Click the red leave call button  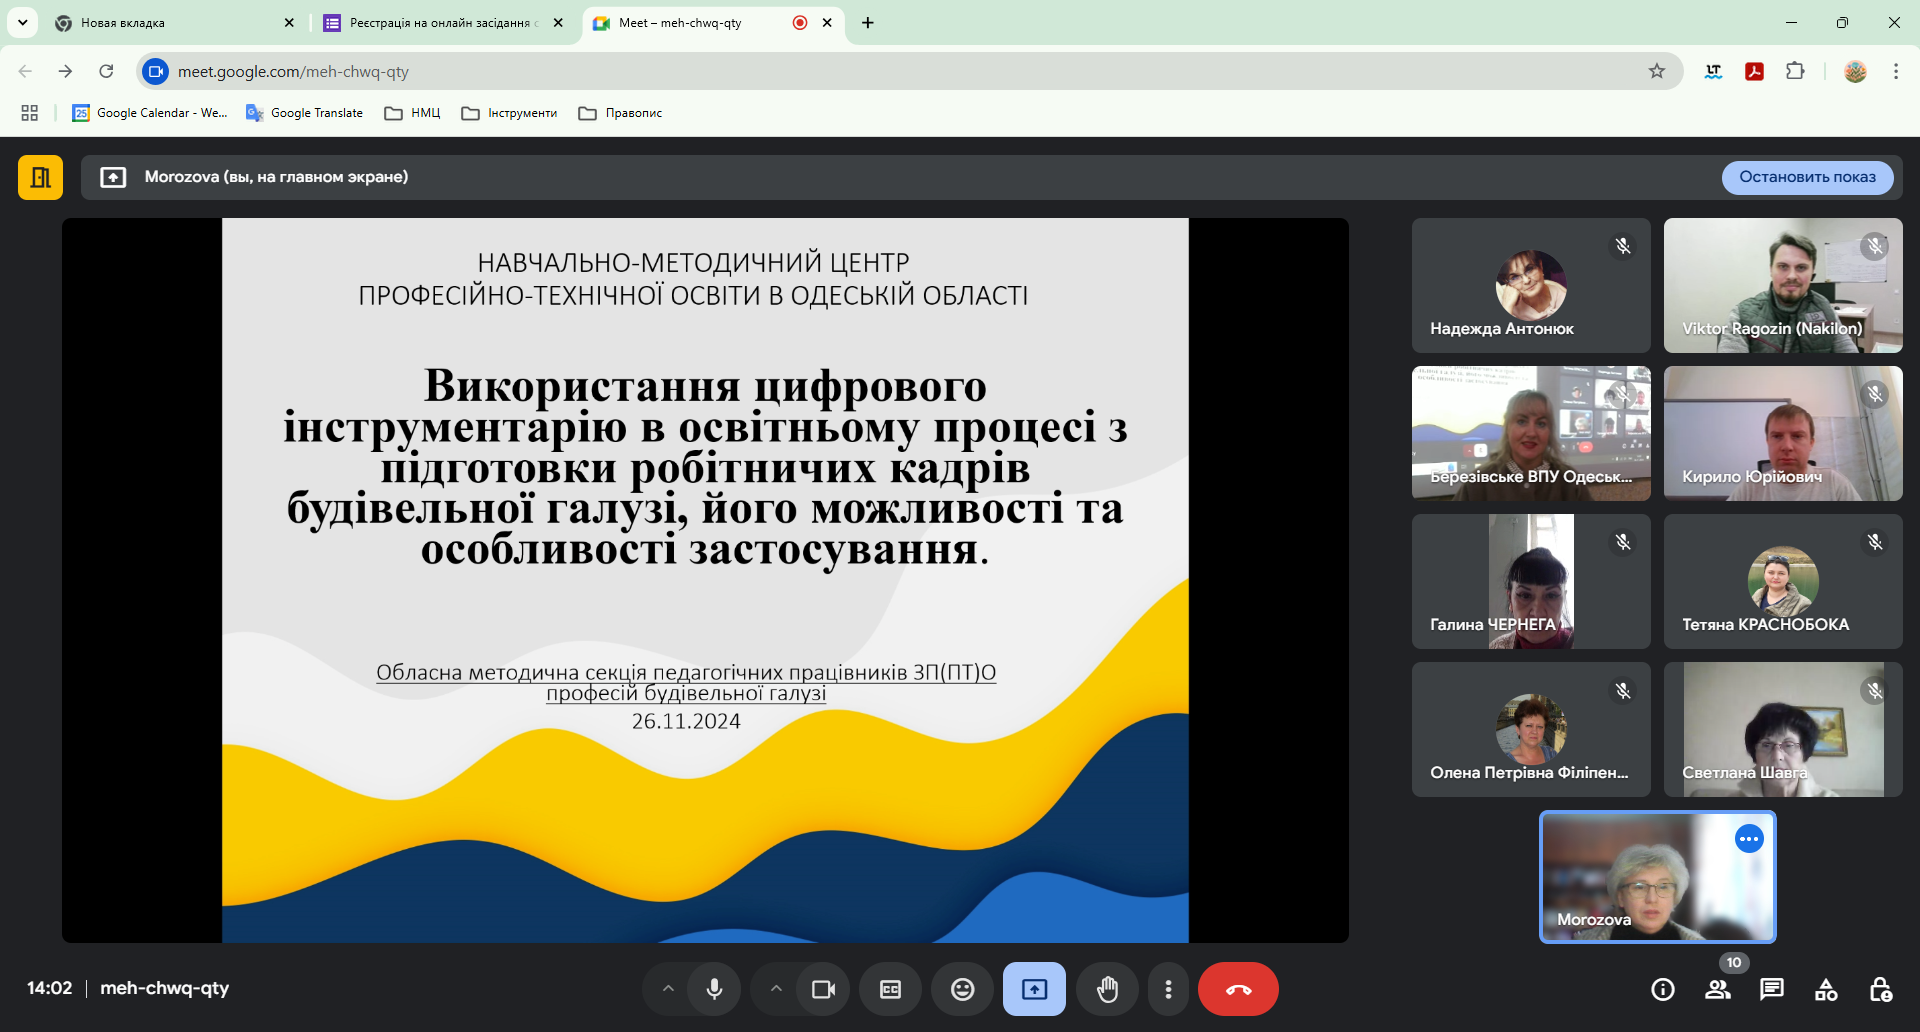click(1238, 989)
